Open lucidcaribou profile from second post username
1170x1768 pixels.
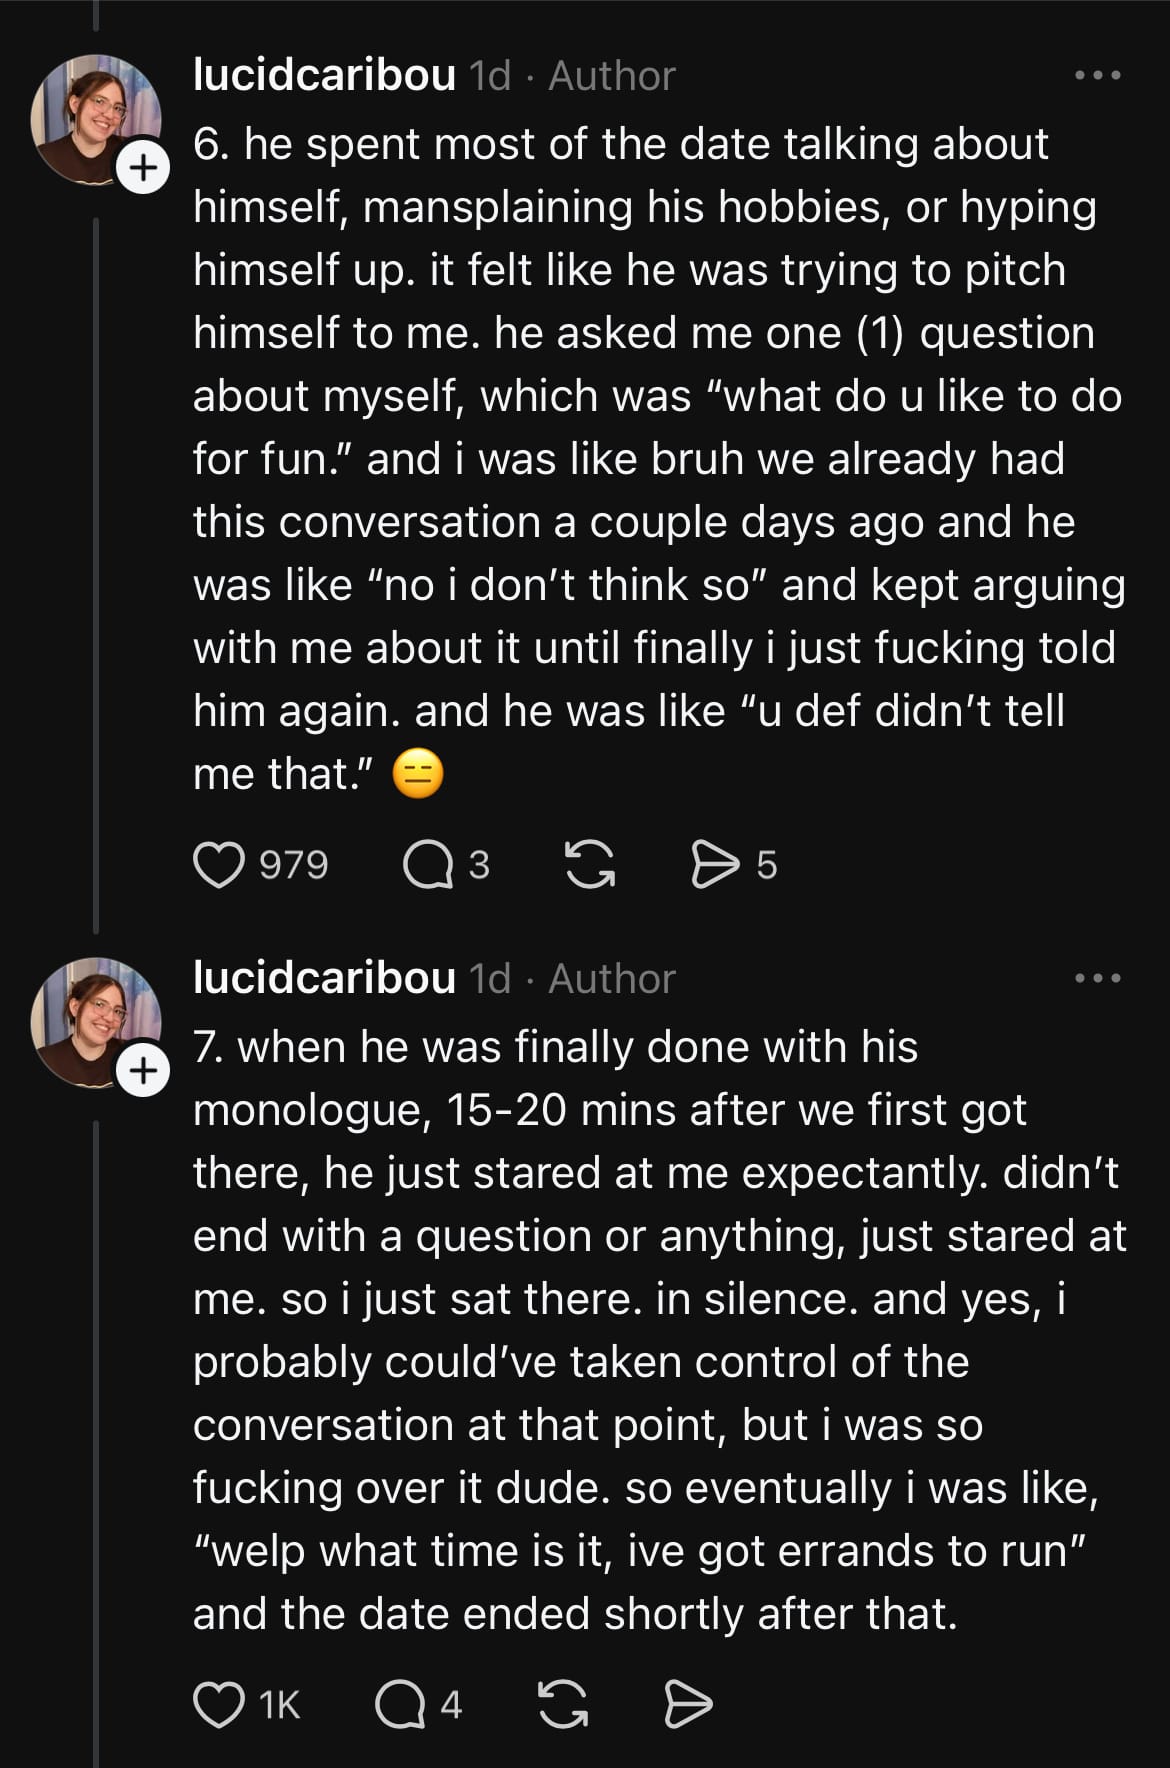click(x=324, y=979)
